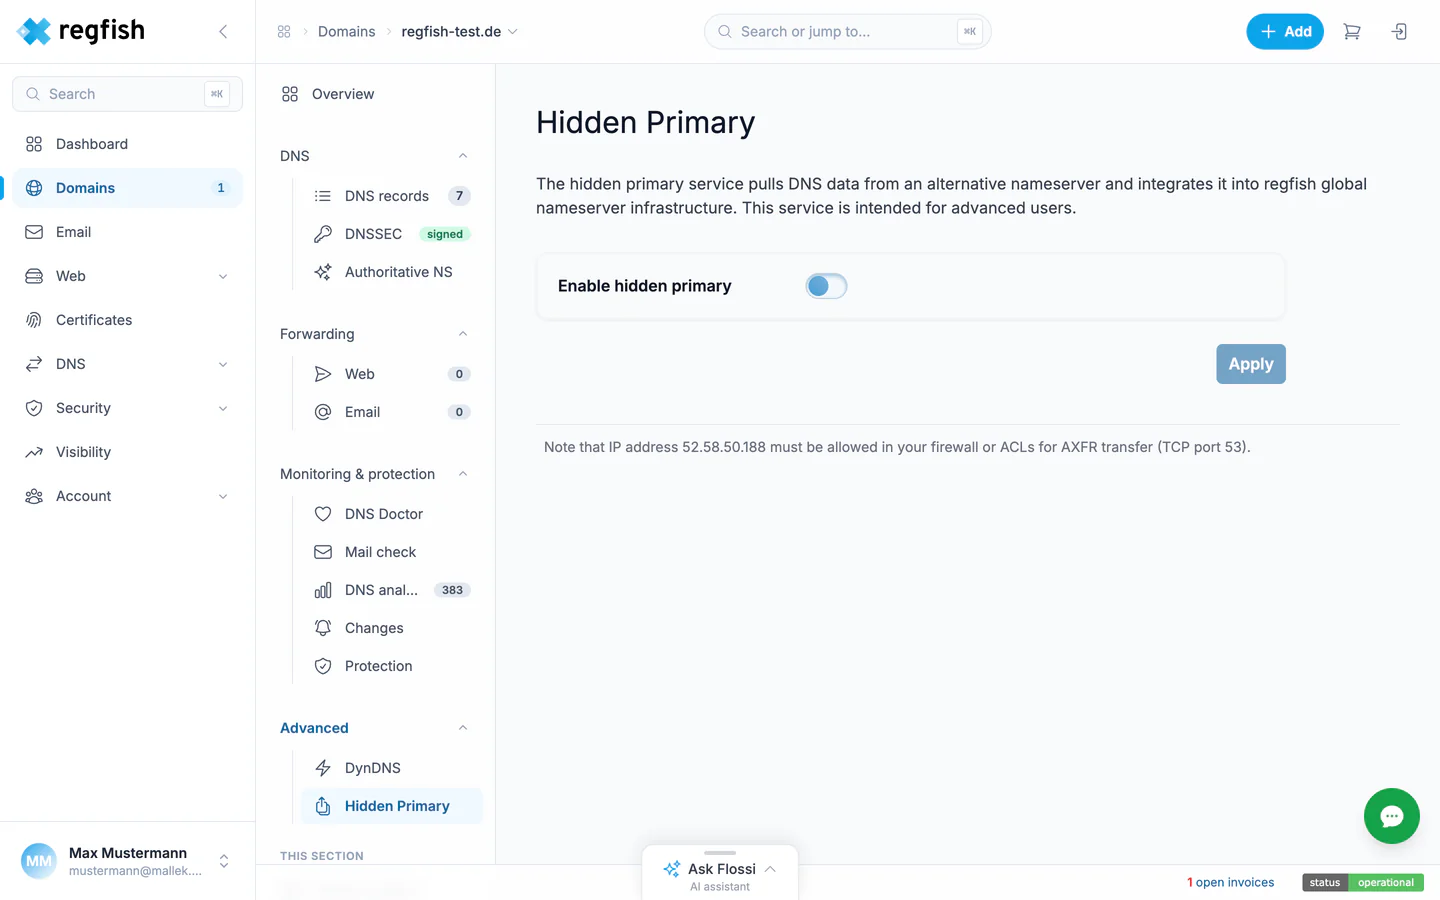The height and width of the screenshot is (900, 1440).
Task: Click the DNS Doctor heart icon
Action: click(x=323, y=514)
